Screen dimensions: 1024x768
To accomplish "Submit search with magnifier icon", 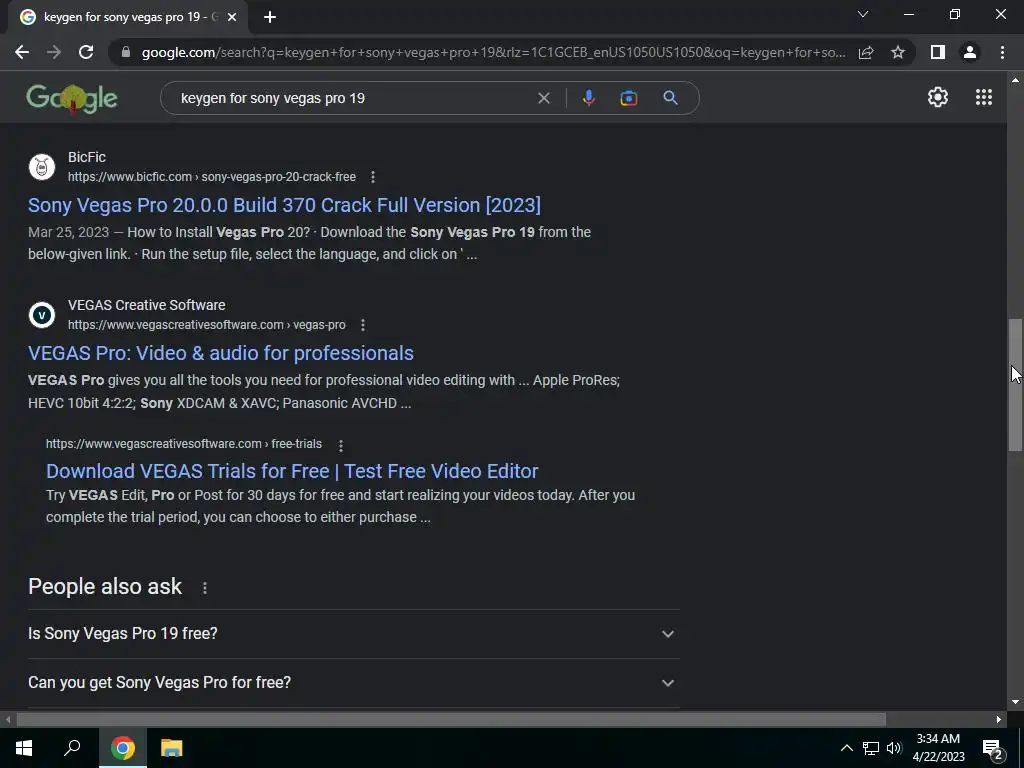I will [670, 98].
